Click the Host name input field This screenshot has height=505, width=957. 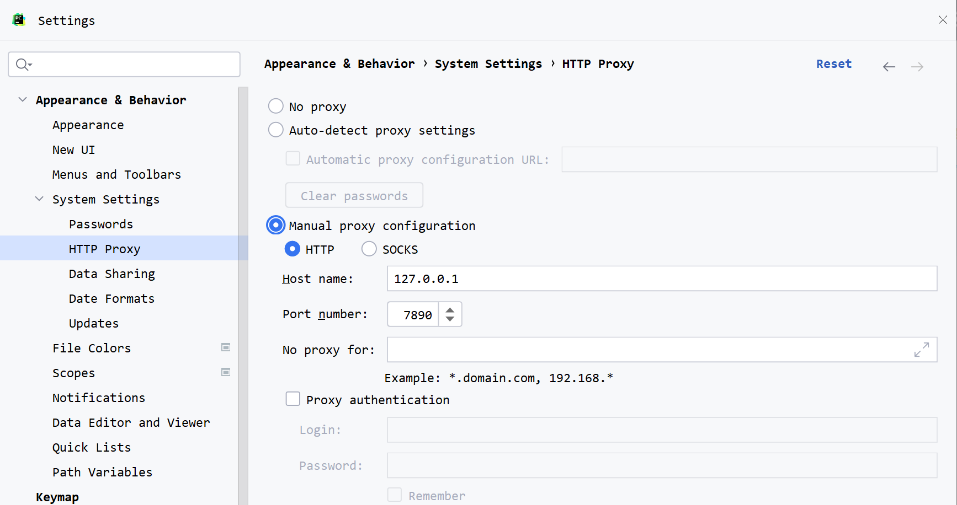662,278
